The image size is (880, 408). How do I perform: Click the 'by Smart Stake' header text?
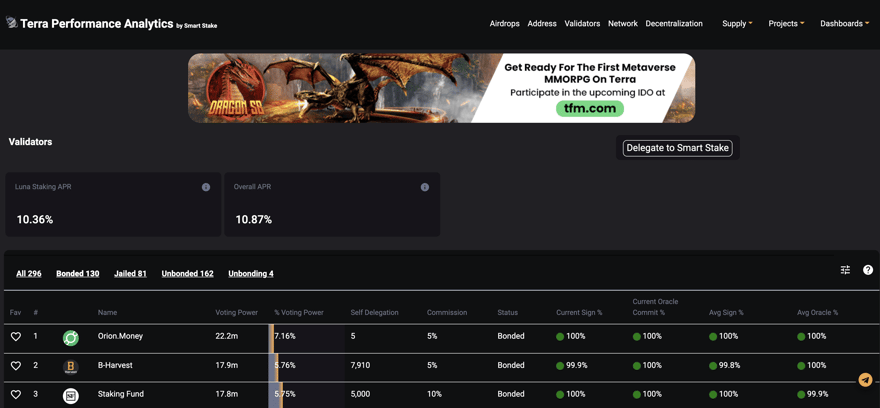click(x=196, y=26)
